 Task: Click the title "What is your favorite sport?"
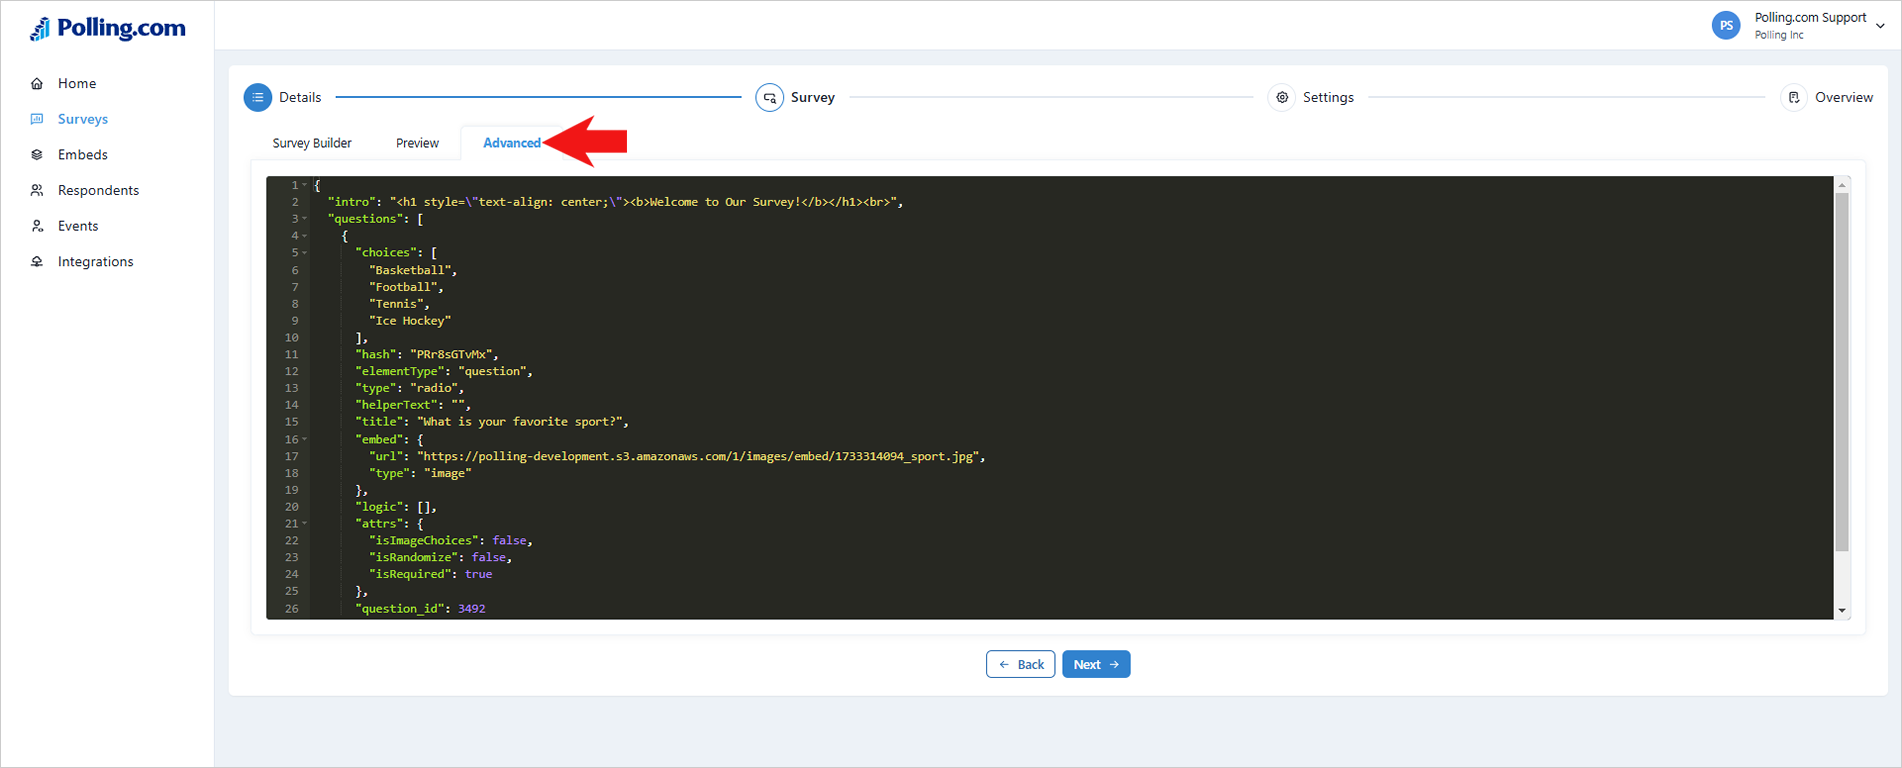522,422
